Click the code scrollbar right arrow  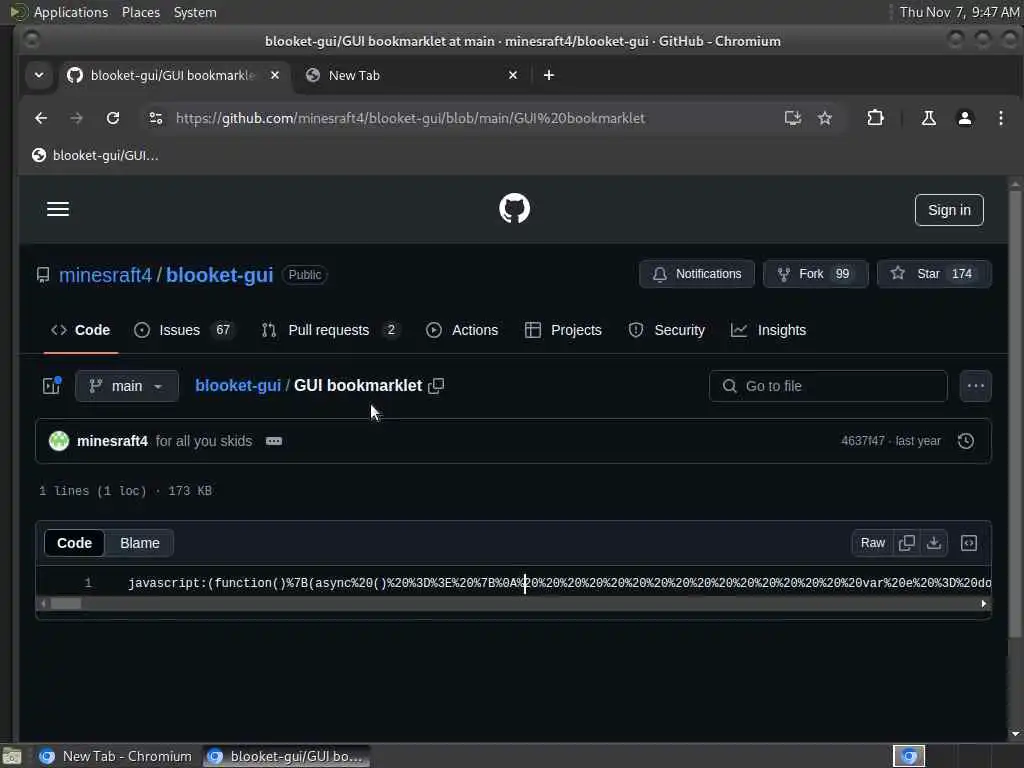pyautogui.click(x=984, y=603)
